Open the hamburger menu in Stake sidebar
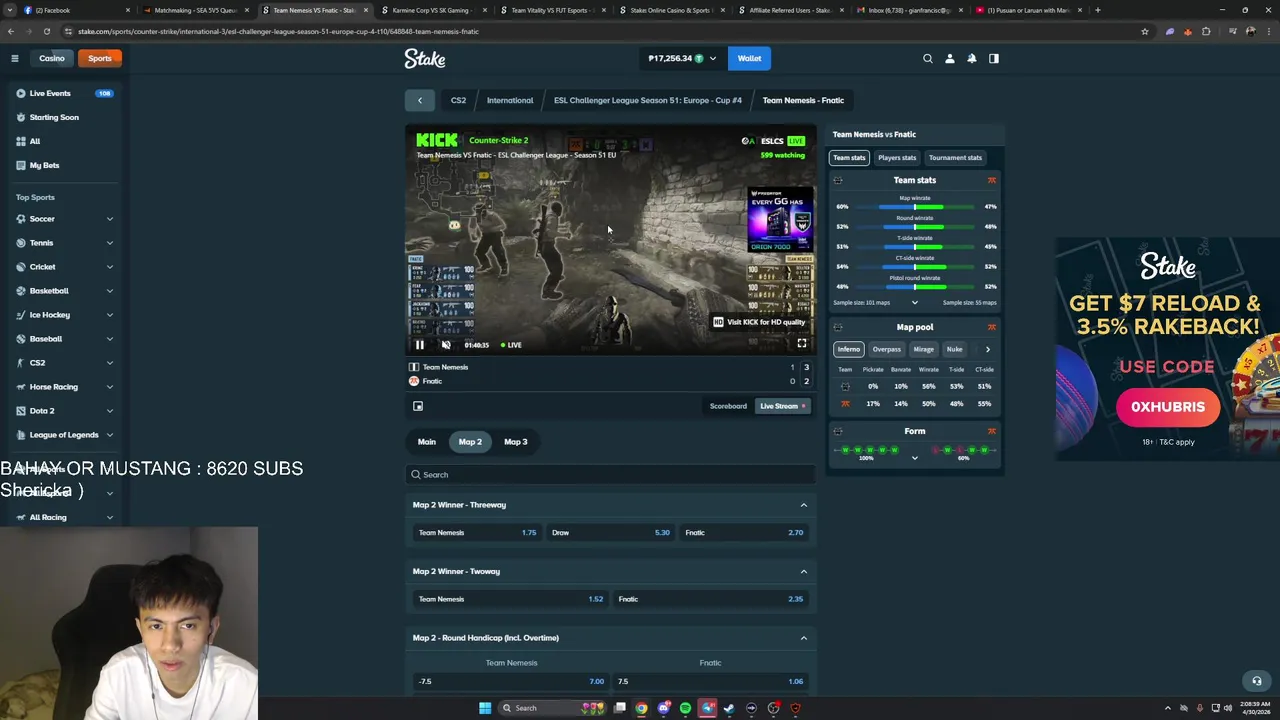This screenshot has width=1280, height=720. coord(15,58)
